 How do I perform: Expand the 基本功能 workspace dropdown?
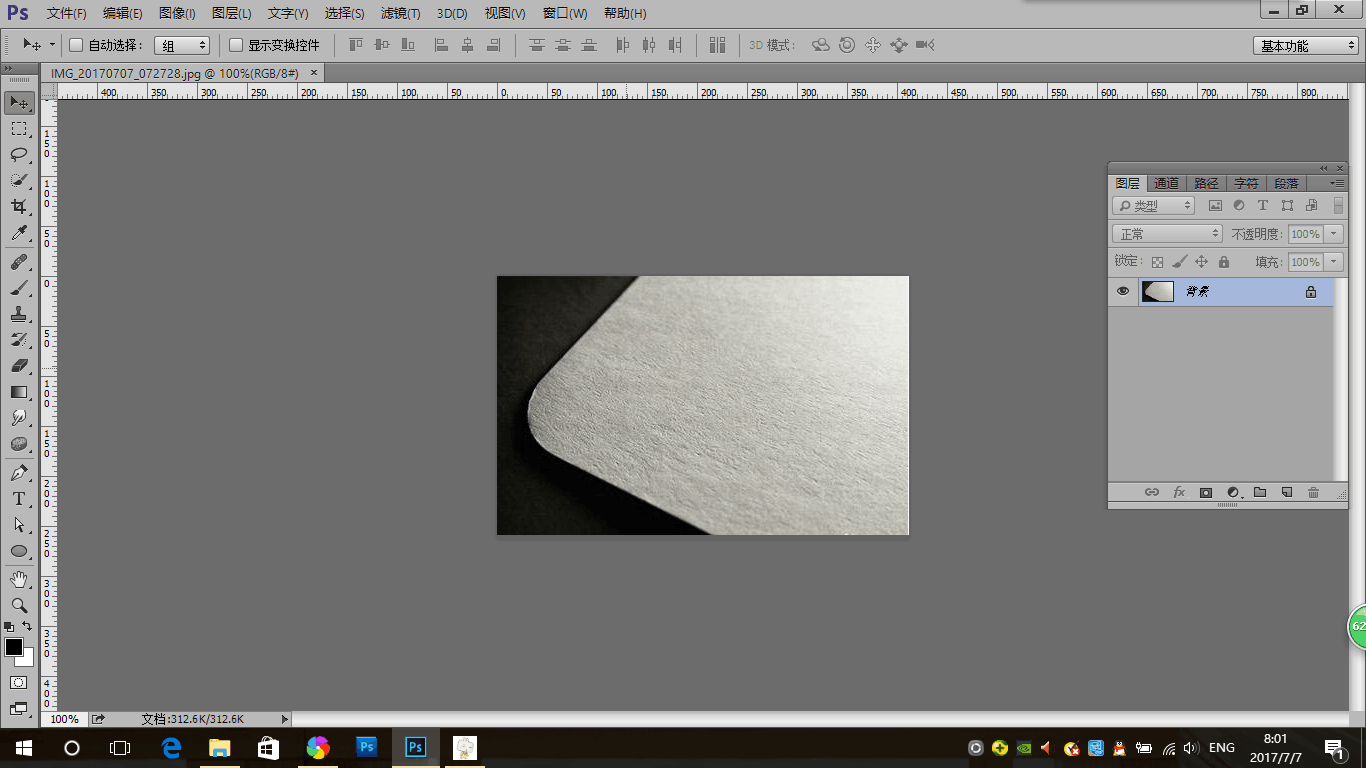1306,46
